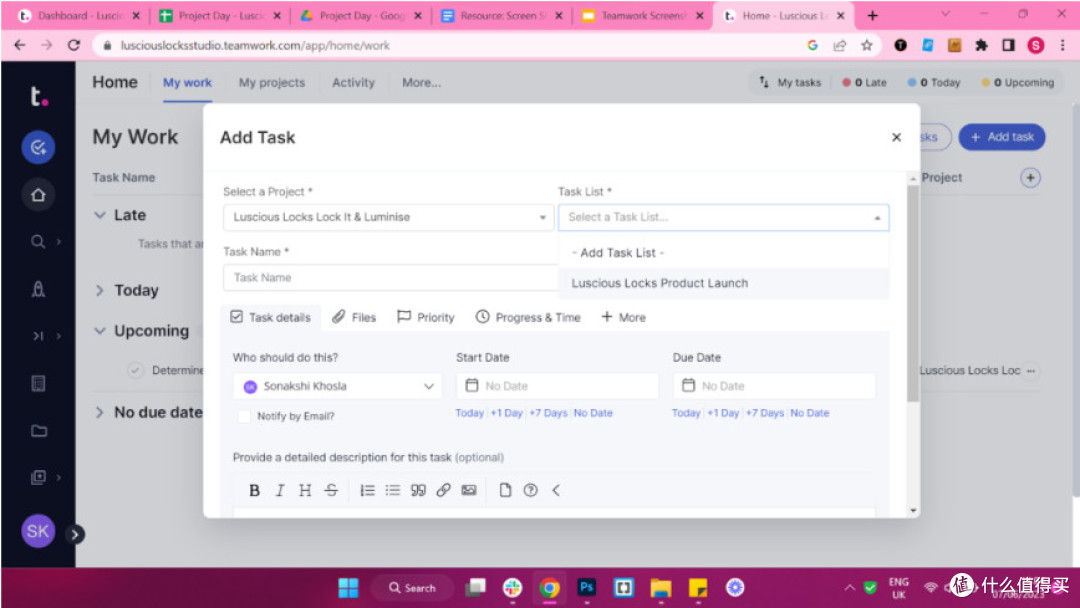The image size is (1080, 608).
Task: Set Due Date +1 Day
Action: point(723,413)
